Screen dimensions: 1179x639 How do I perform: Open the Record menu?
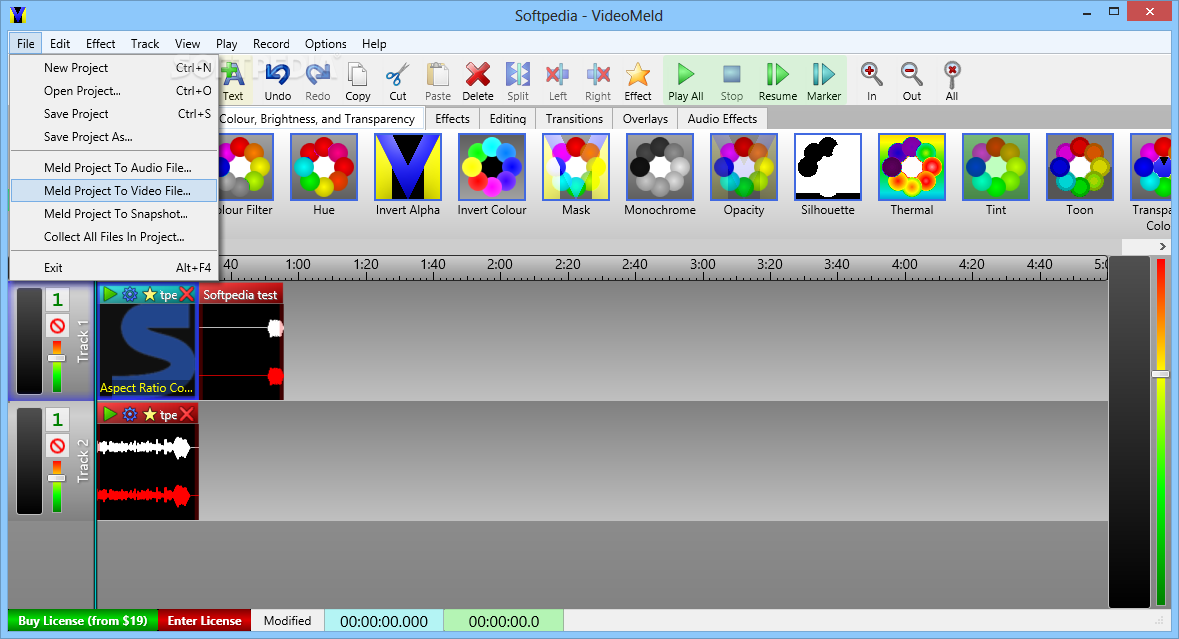click(271, 44)
